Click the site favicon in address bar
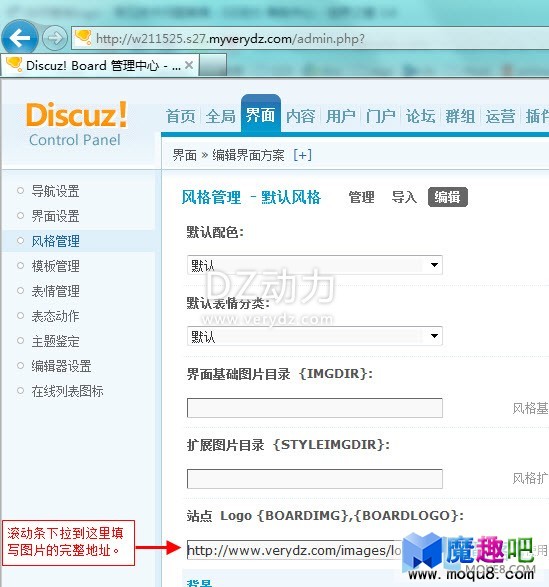The image size is (549, 587). [83, 38]
